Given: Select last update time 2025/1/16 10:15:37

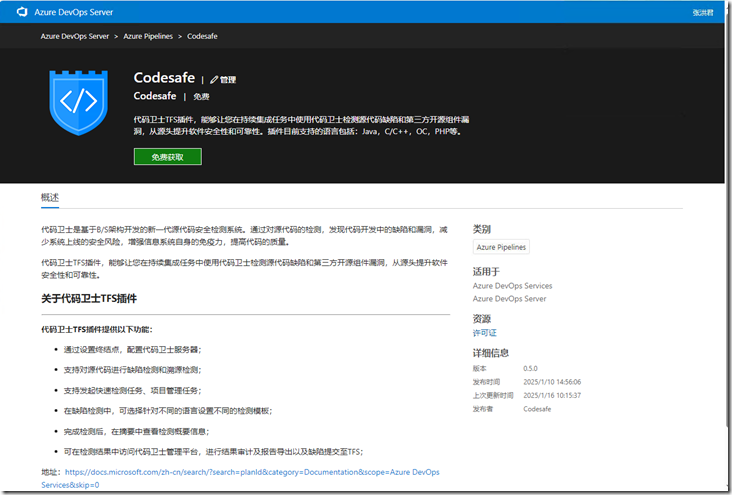Looking at the screenshot, I should [x=552, y=396].
